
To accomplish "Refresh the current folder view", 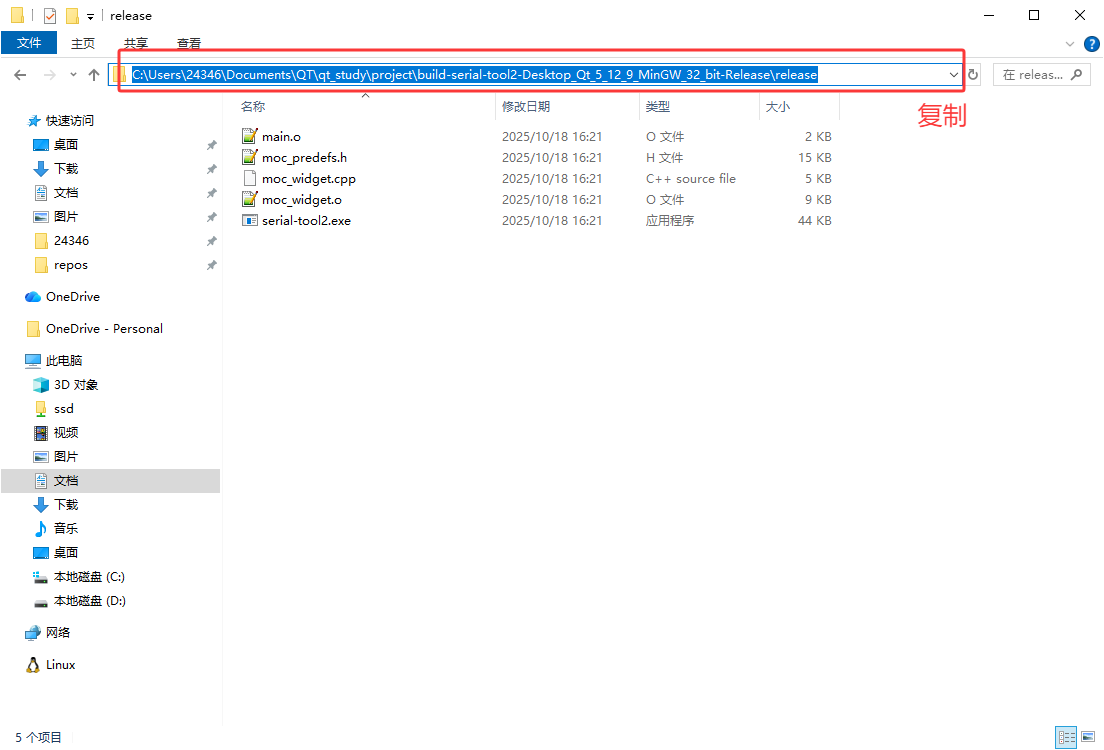I will point(973,75).
